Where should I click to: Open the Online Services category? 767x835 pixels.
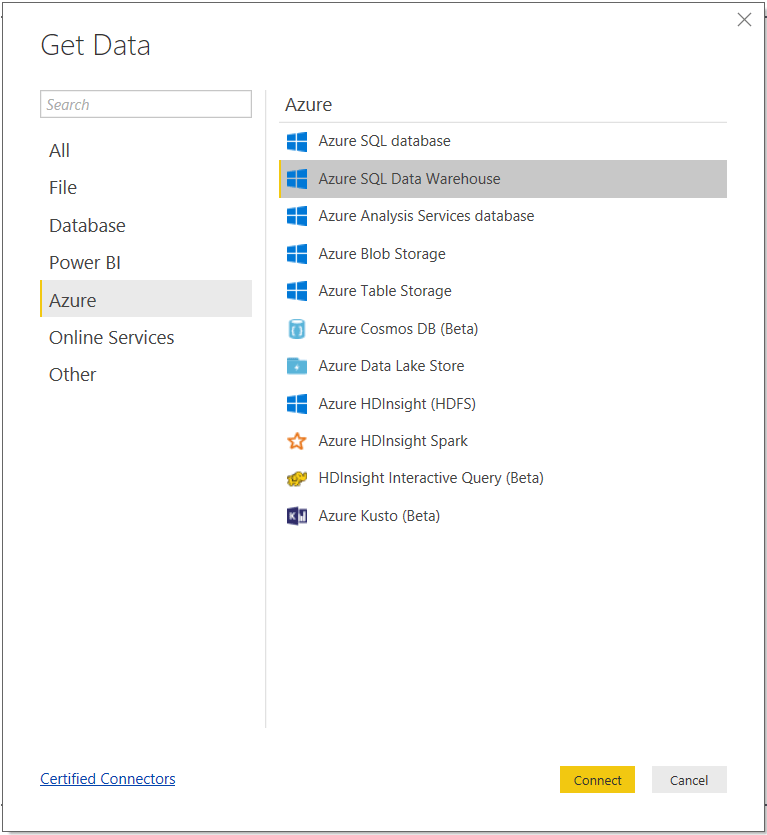[x=111, y=337]
